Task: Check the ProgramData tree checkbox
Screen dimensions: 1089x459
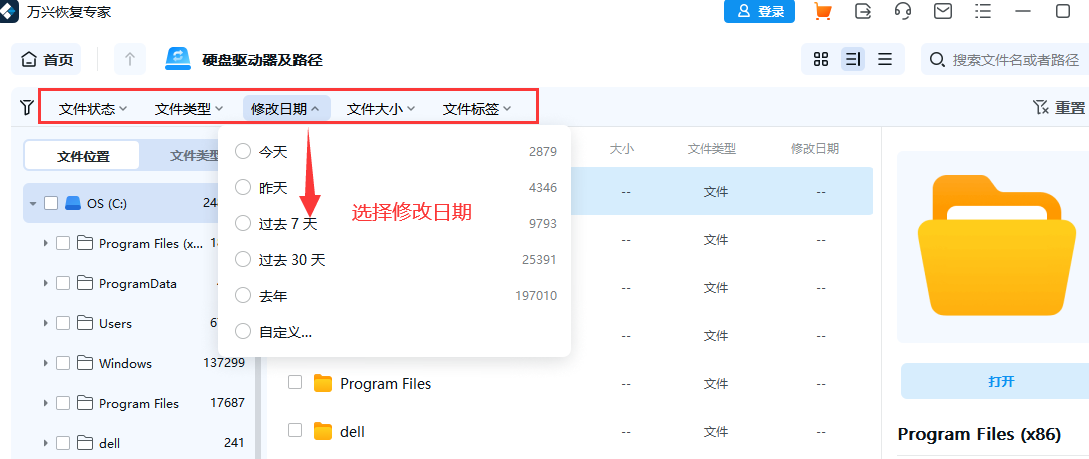Action: 63,283
